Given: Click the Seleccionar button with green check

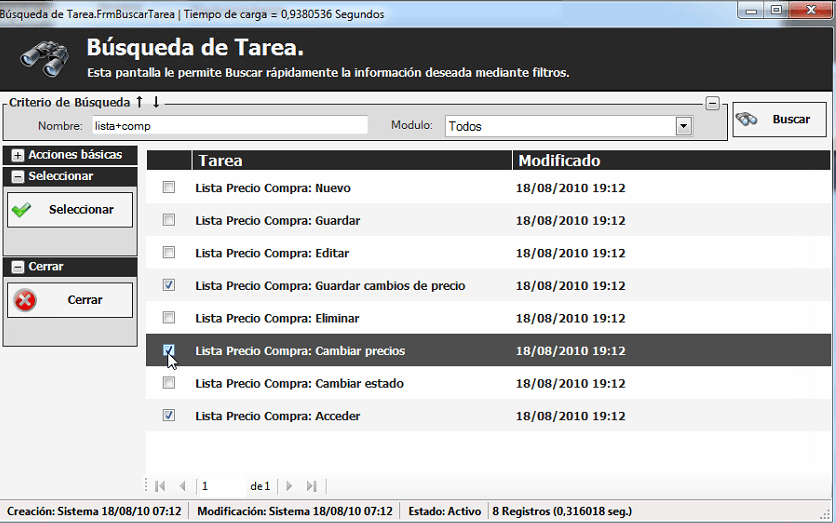Looking at the screenshot, I should pyautogui.click(x=70, y=210).
